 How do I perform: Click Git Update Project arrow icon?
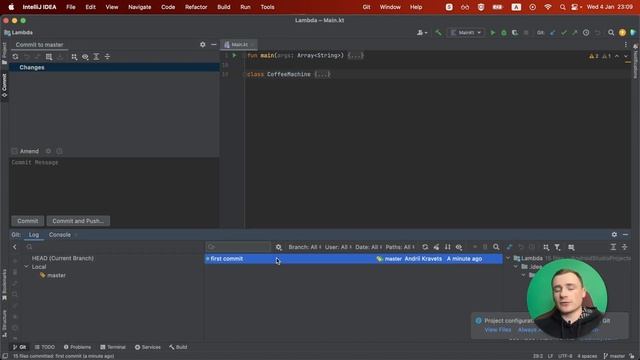[553, 33]
